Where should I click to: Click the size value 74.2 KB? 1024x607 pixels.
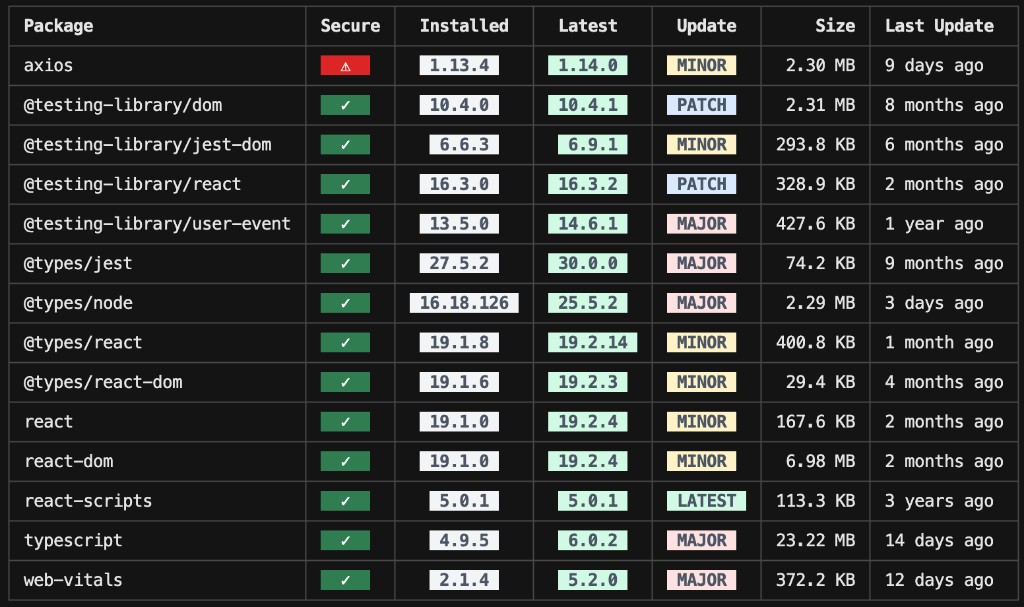(x=820, y=263)
